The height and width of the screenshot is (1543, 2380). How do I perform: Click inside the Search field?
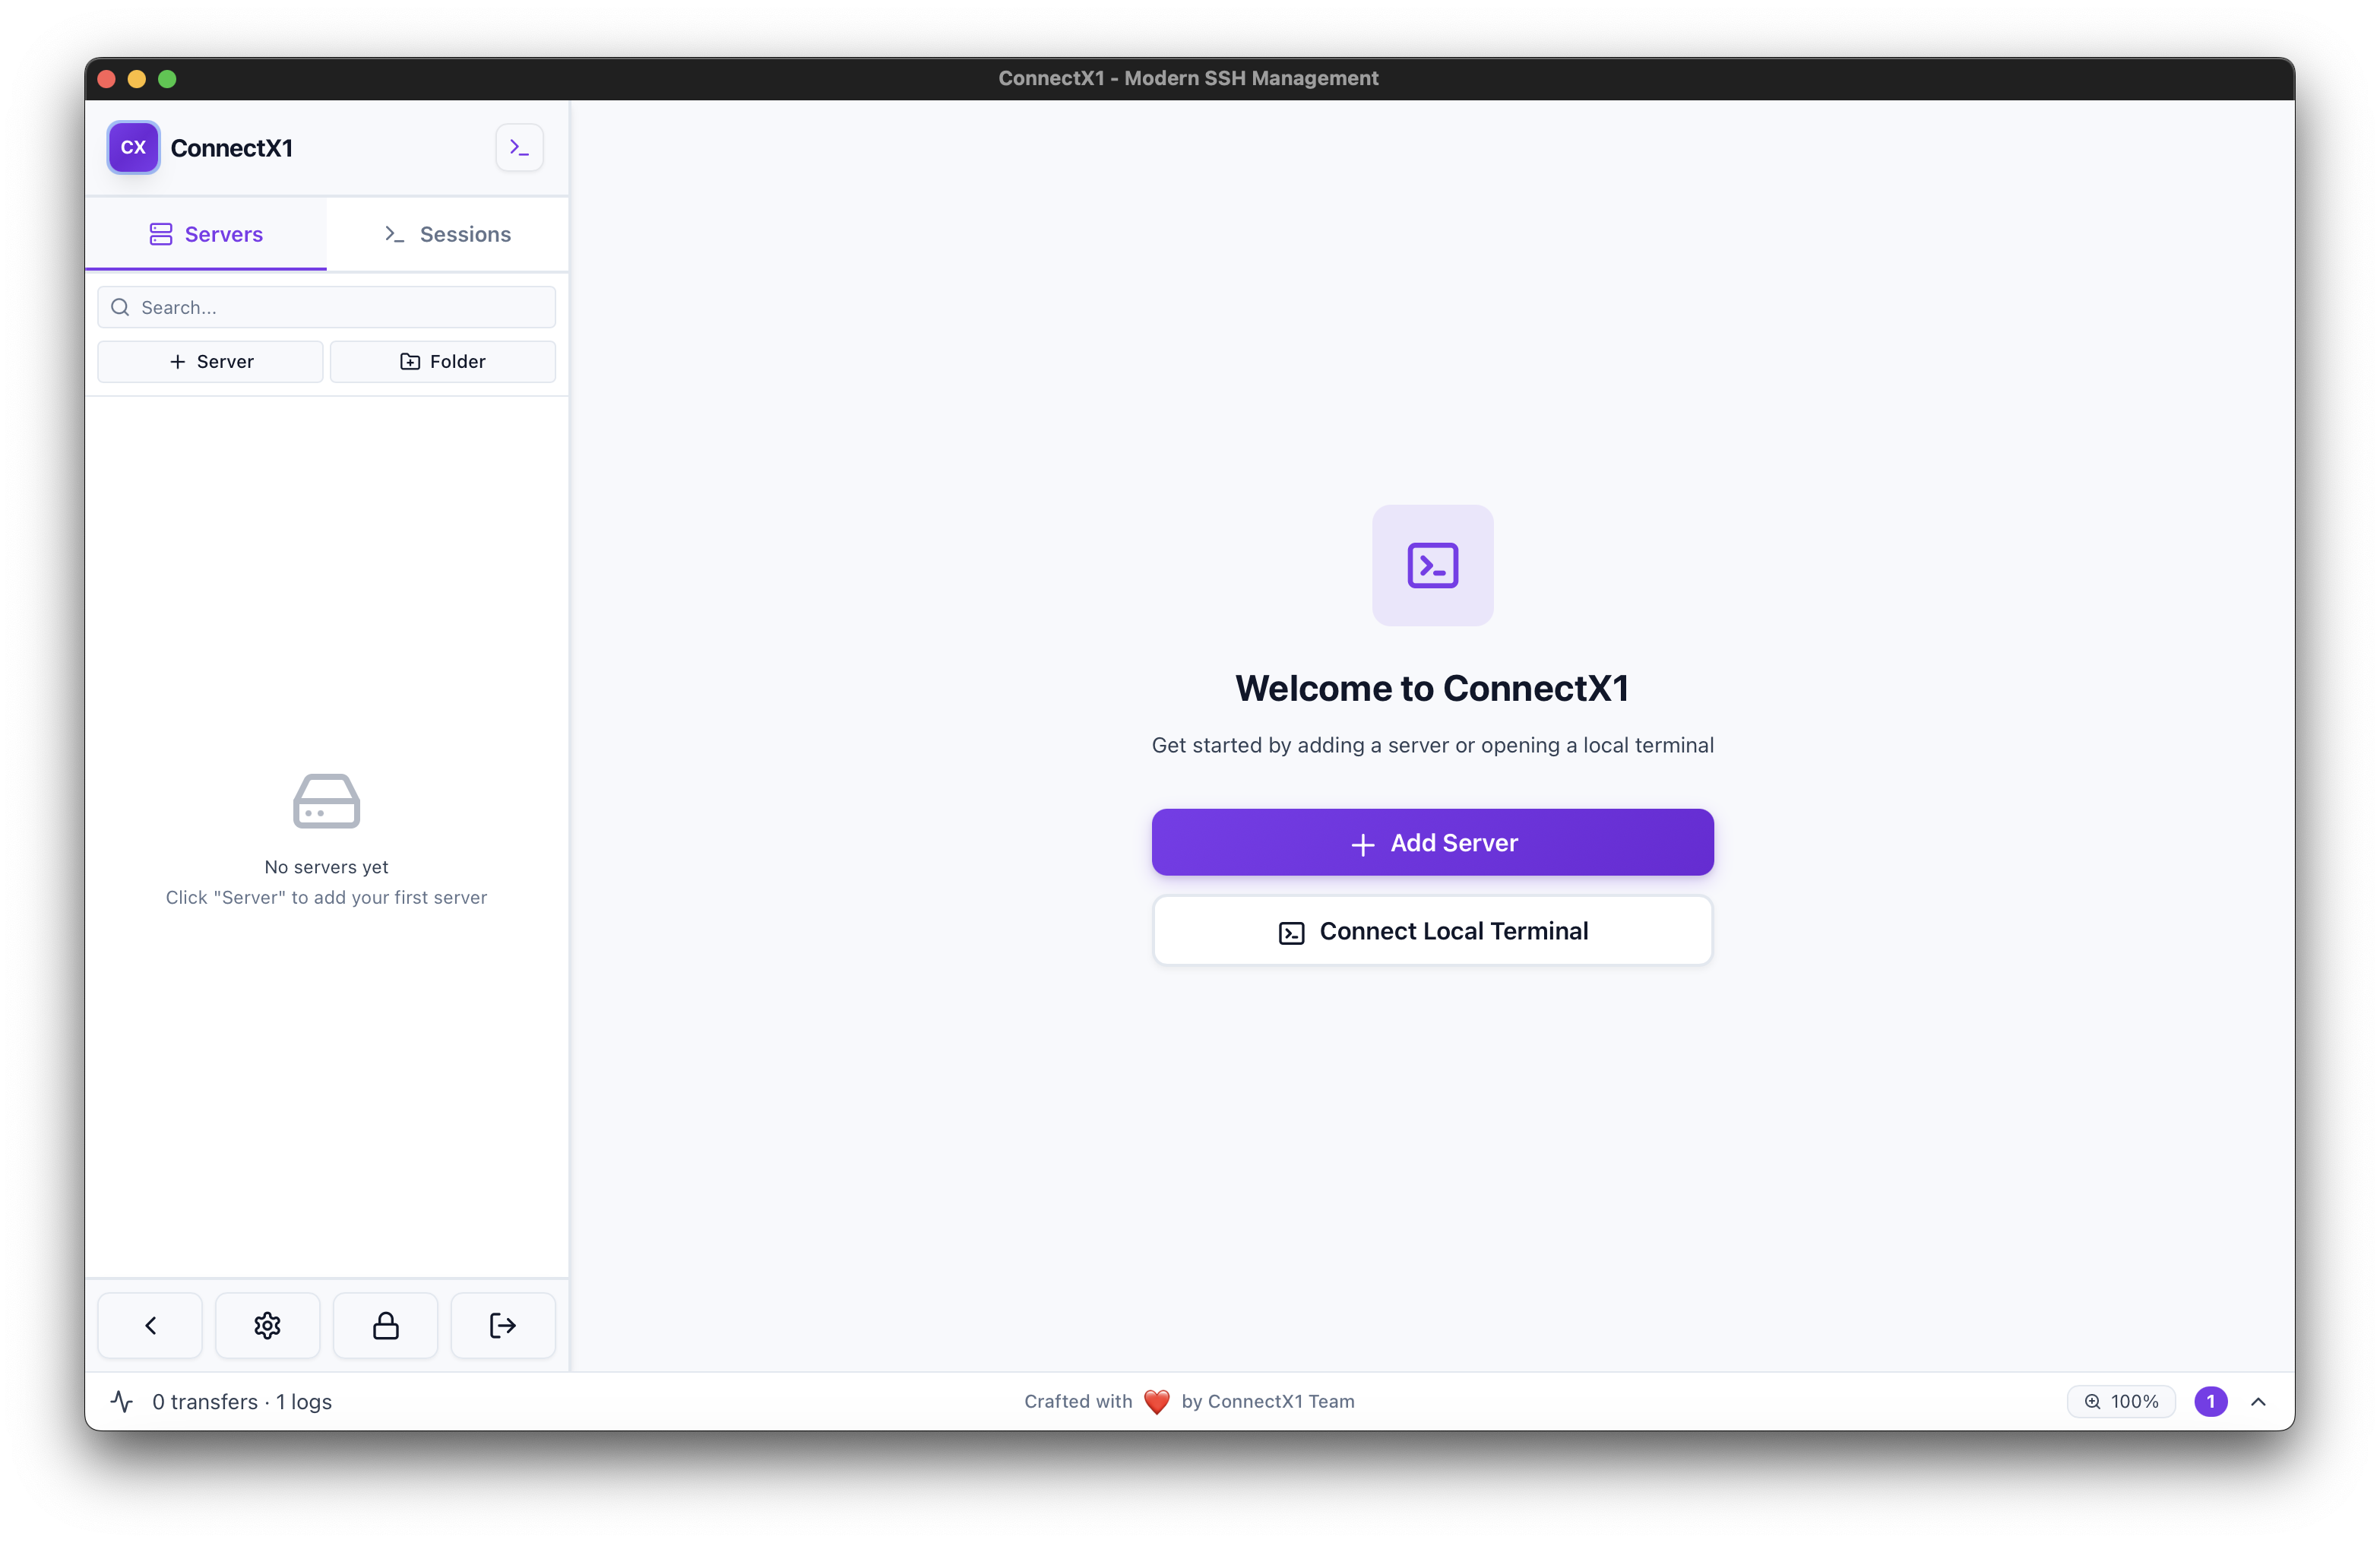point(326,307)
